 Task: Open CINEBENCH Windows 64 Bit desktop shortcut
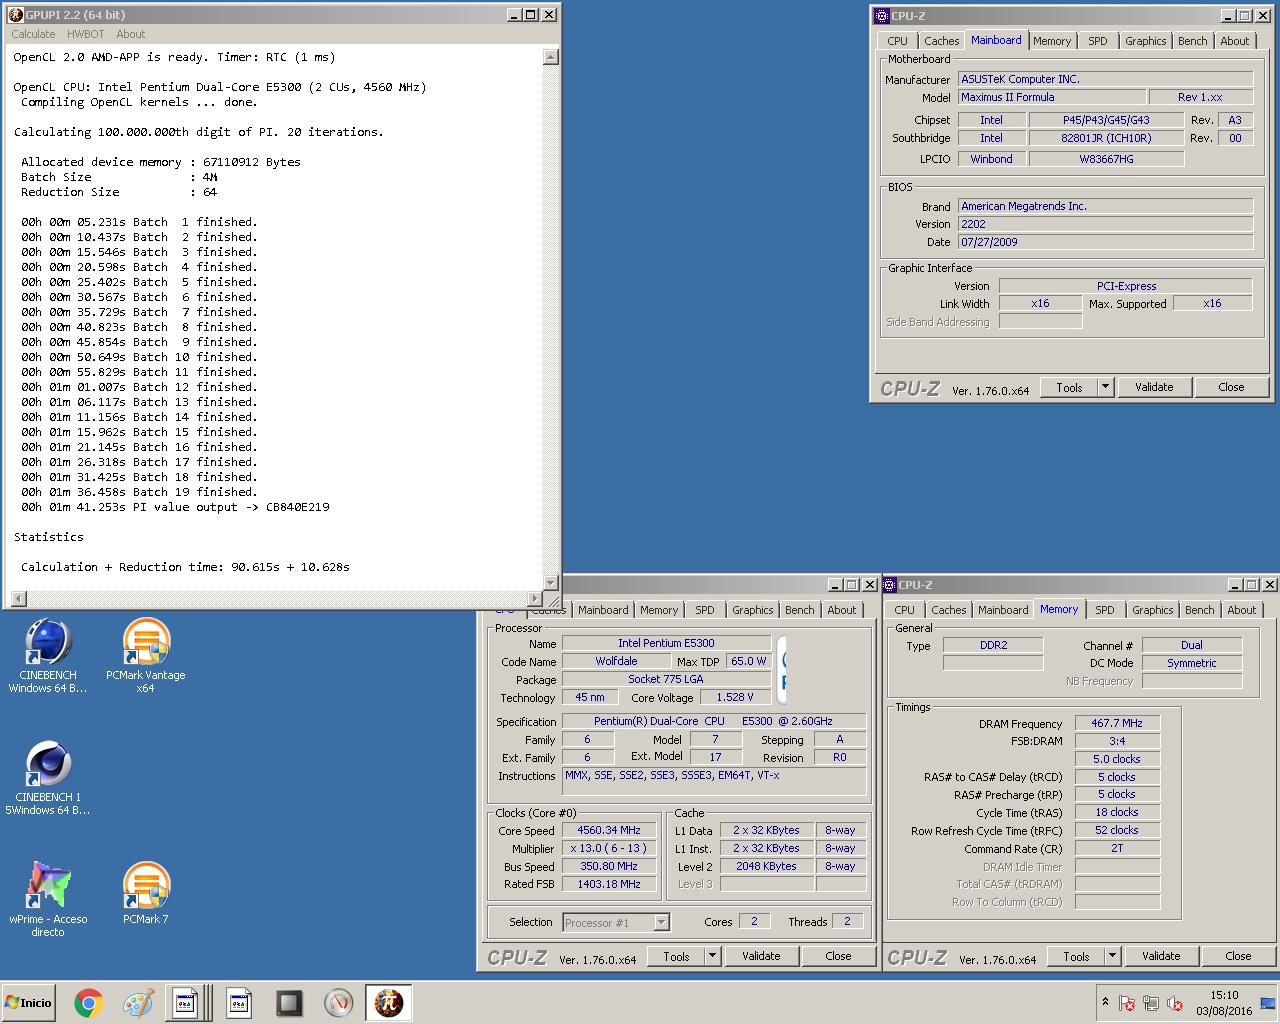[47, 656]
